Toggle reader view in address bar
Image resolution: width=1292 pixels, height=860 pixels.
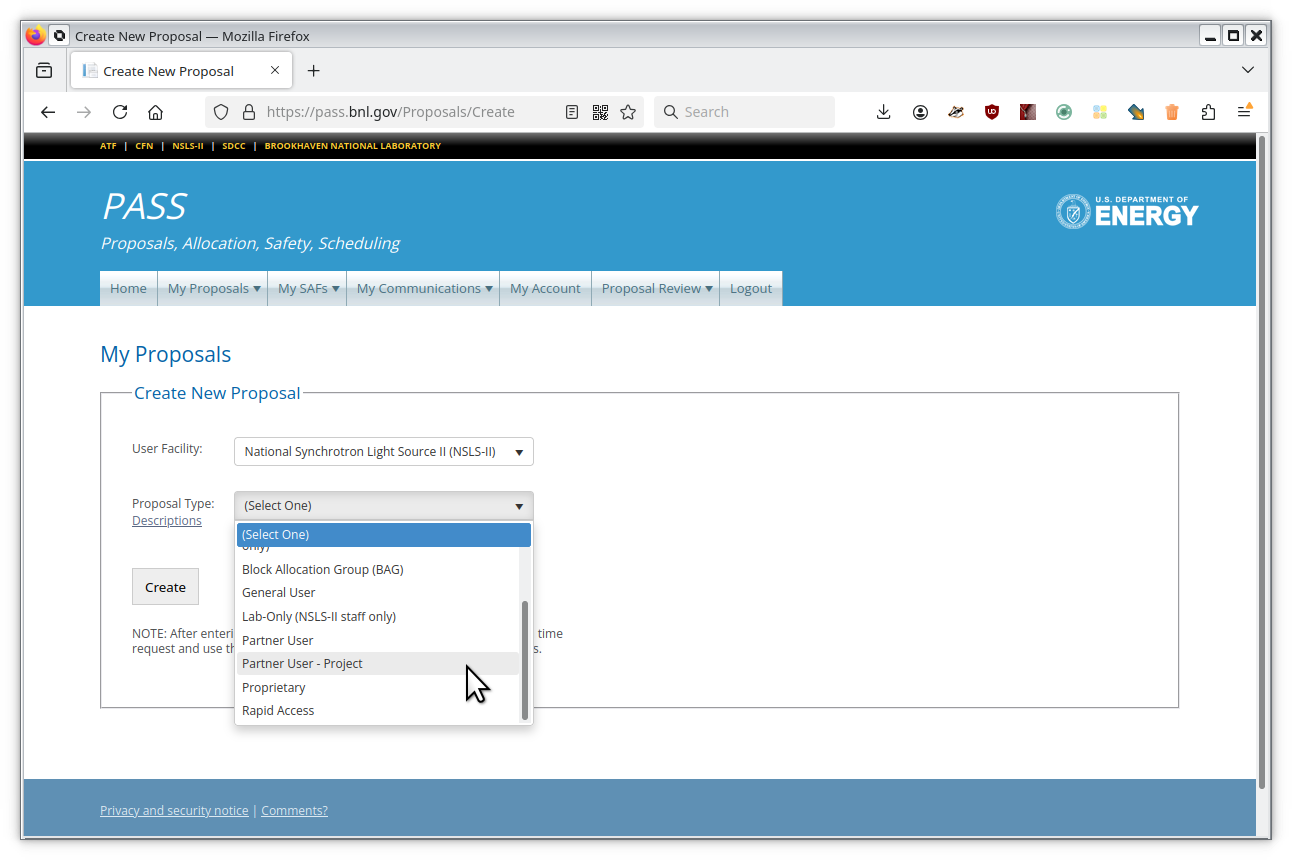point(572,112)
